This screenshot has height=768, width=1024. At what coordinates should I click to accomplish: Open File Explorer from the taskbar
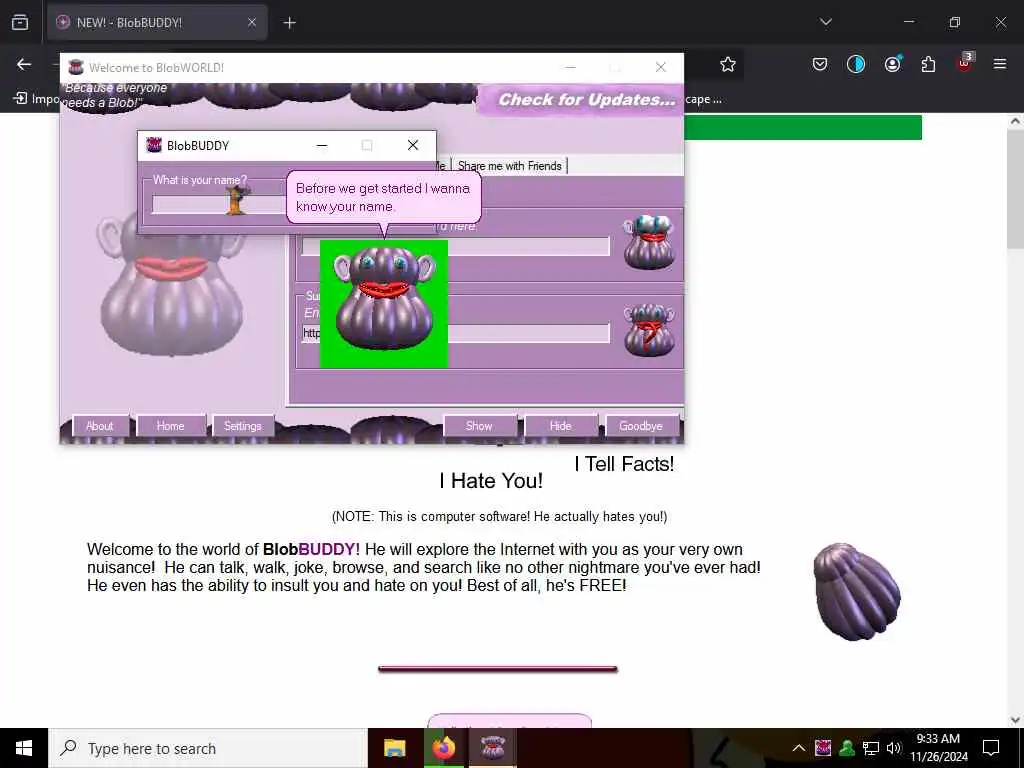pos(394,748)
